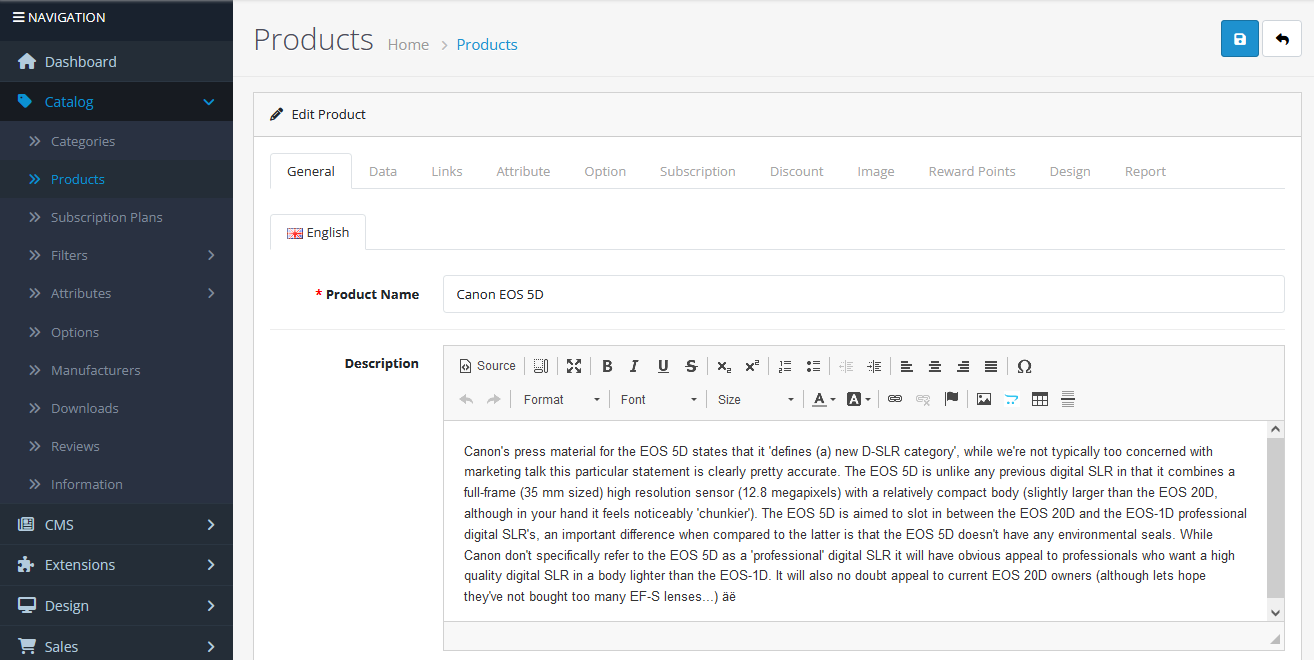Expand the Extensions menu
This screenshot has height=660, width=1314.
point(116,565)
